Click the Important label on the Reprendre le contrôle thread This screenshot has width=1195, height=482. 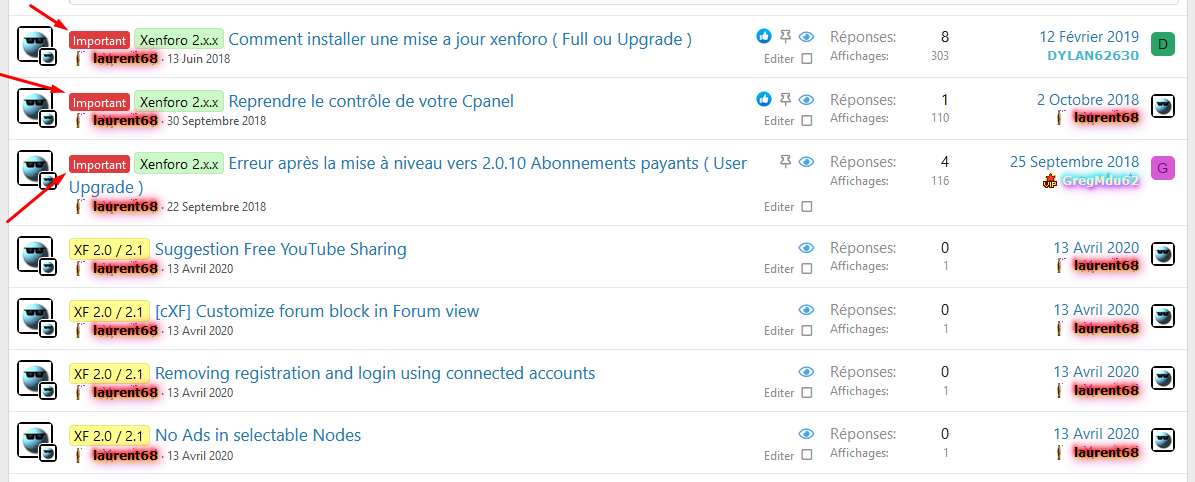(99, 102)
